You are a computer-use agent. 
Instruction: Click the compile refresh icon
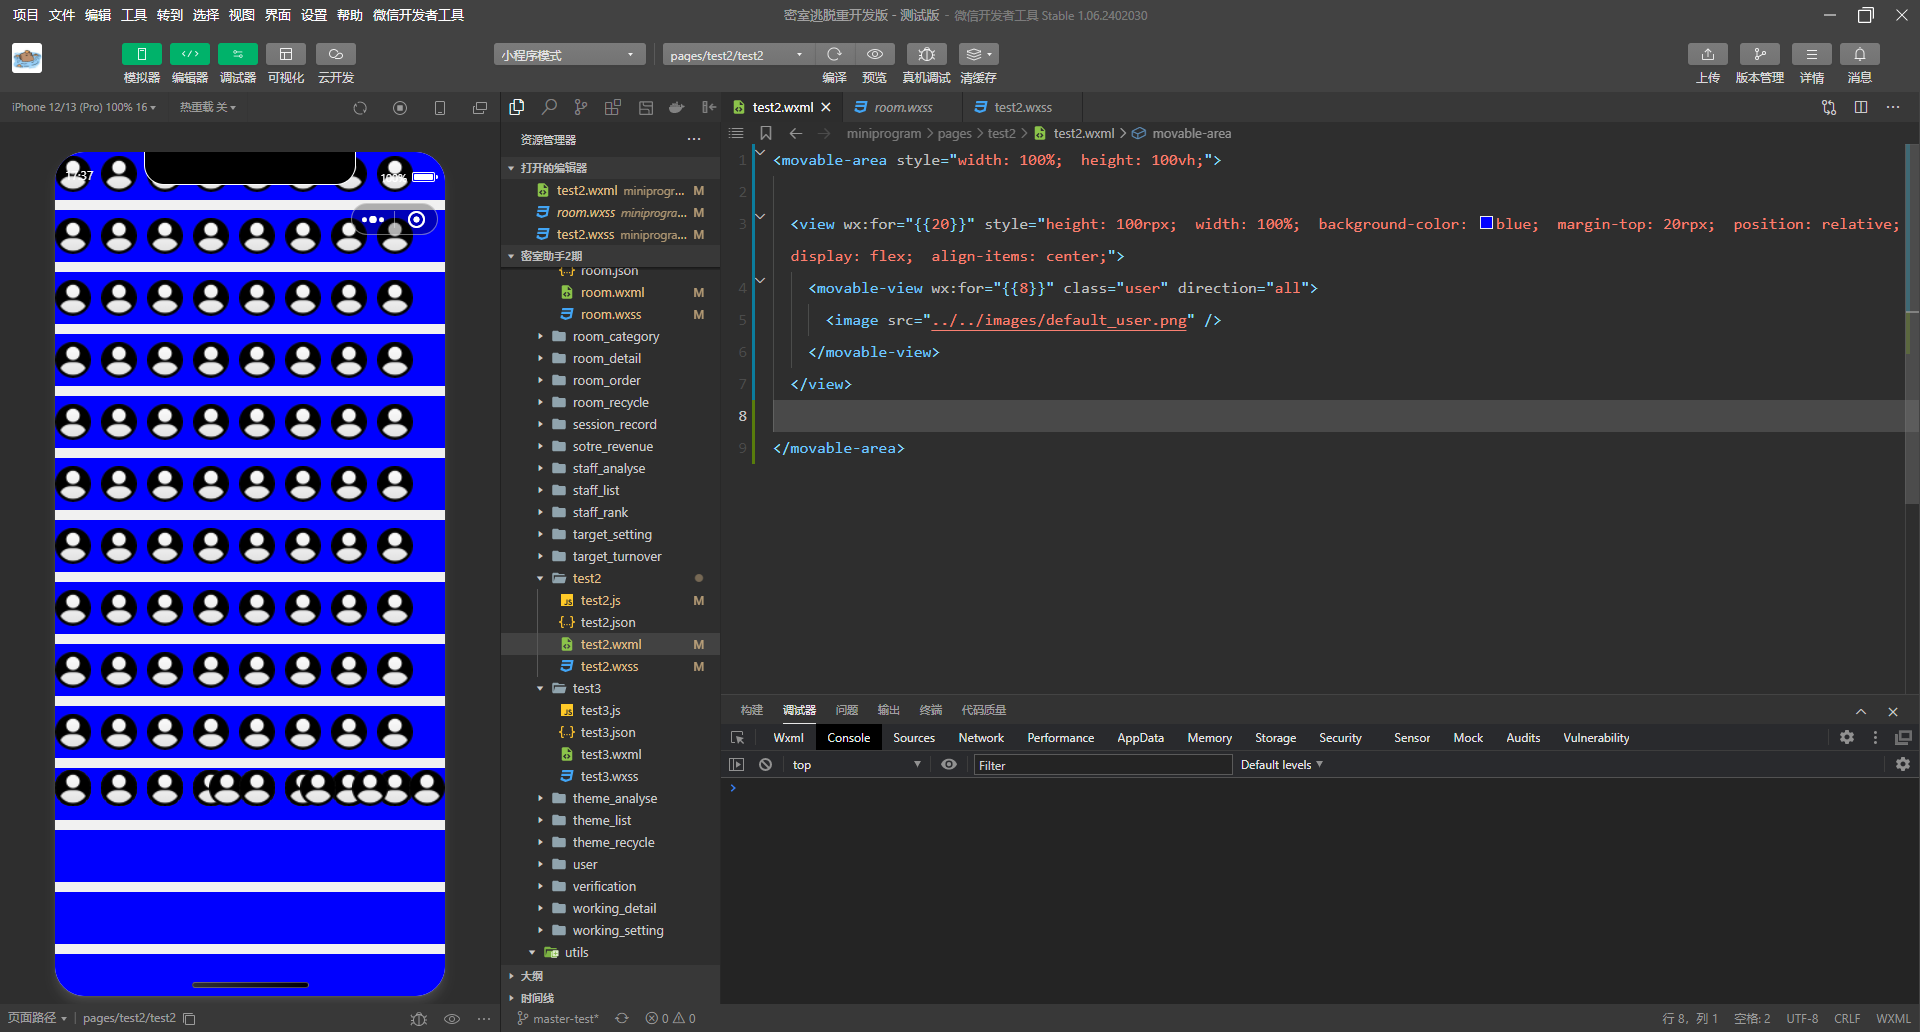(x=834, y=54)
